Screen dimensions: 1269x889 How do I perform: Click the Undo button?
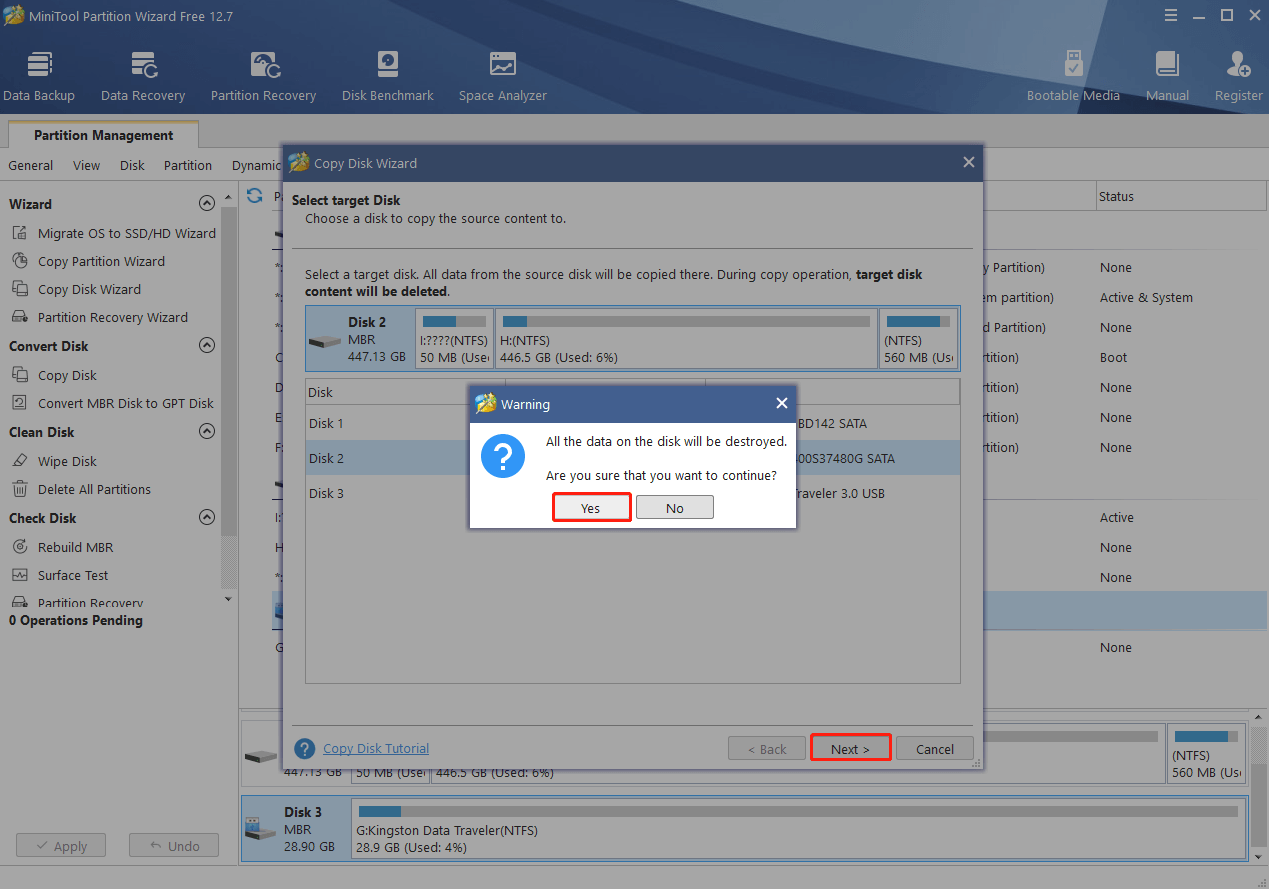point(173,845)
